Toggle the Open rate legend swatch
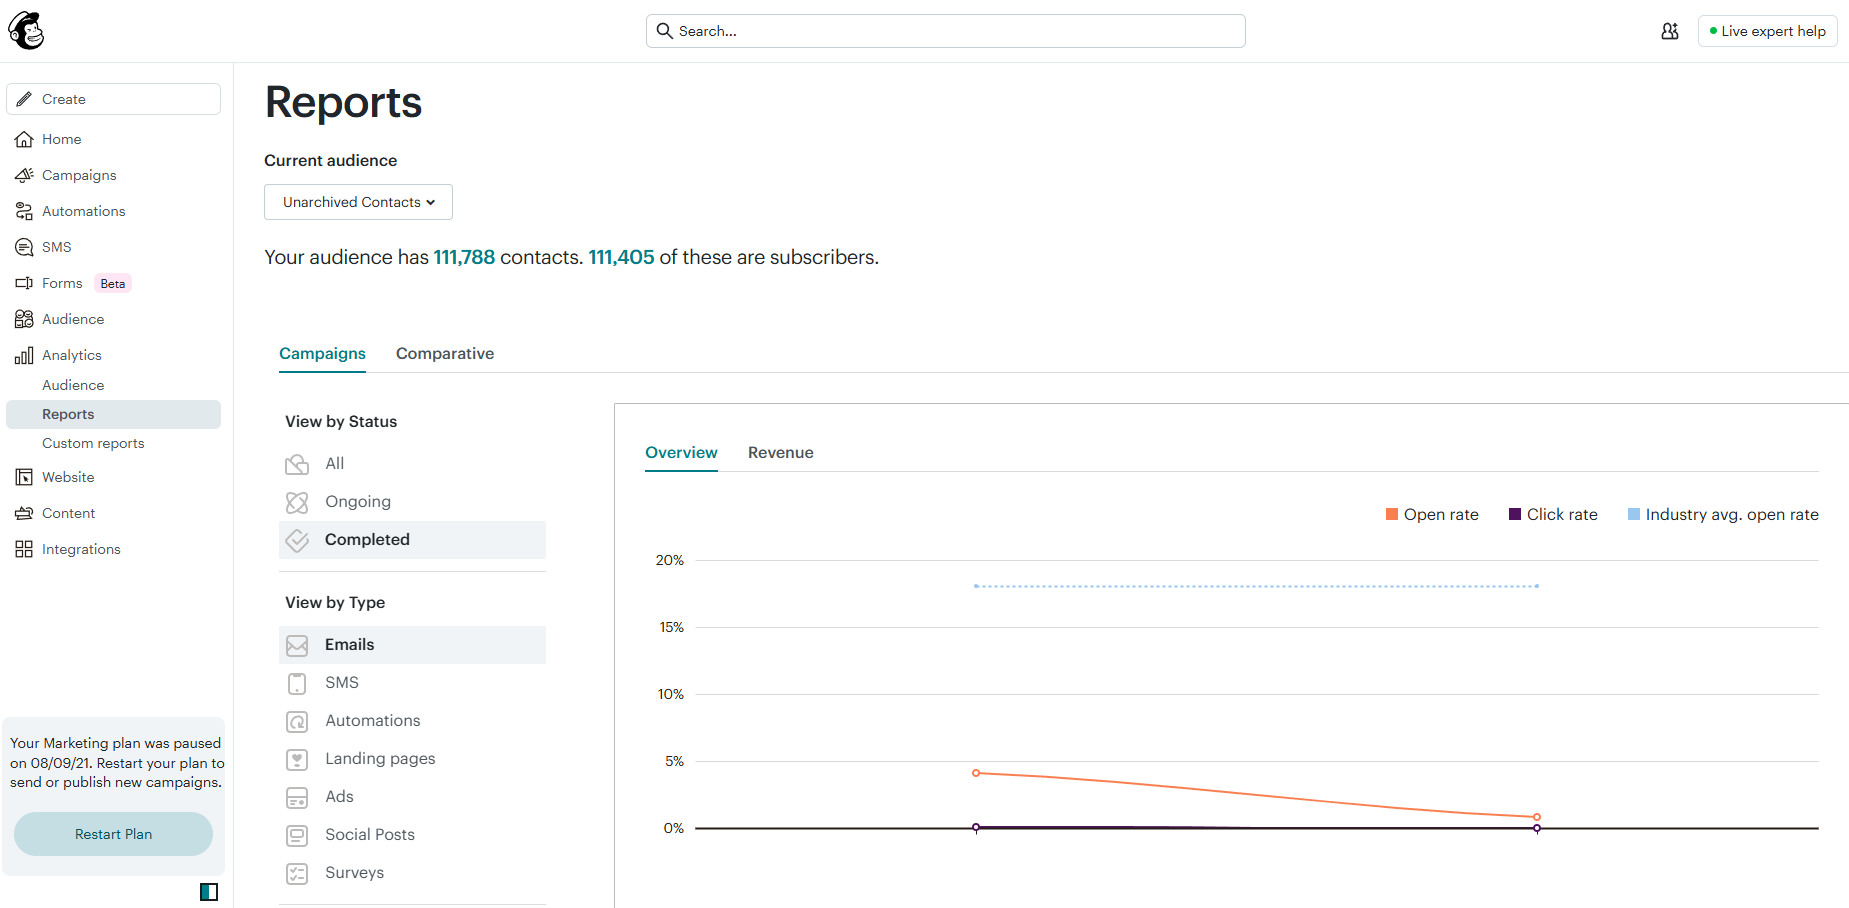 (x=1392, y=514)
